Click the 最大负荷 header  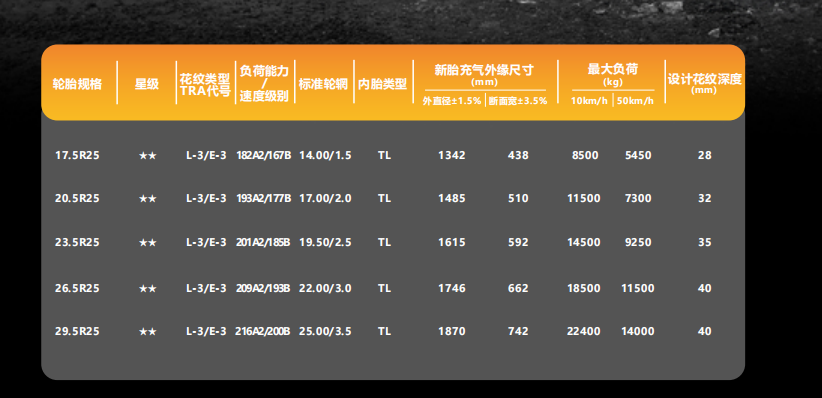point(613,69)
